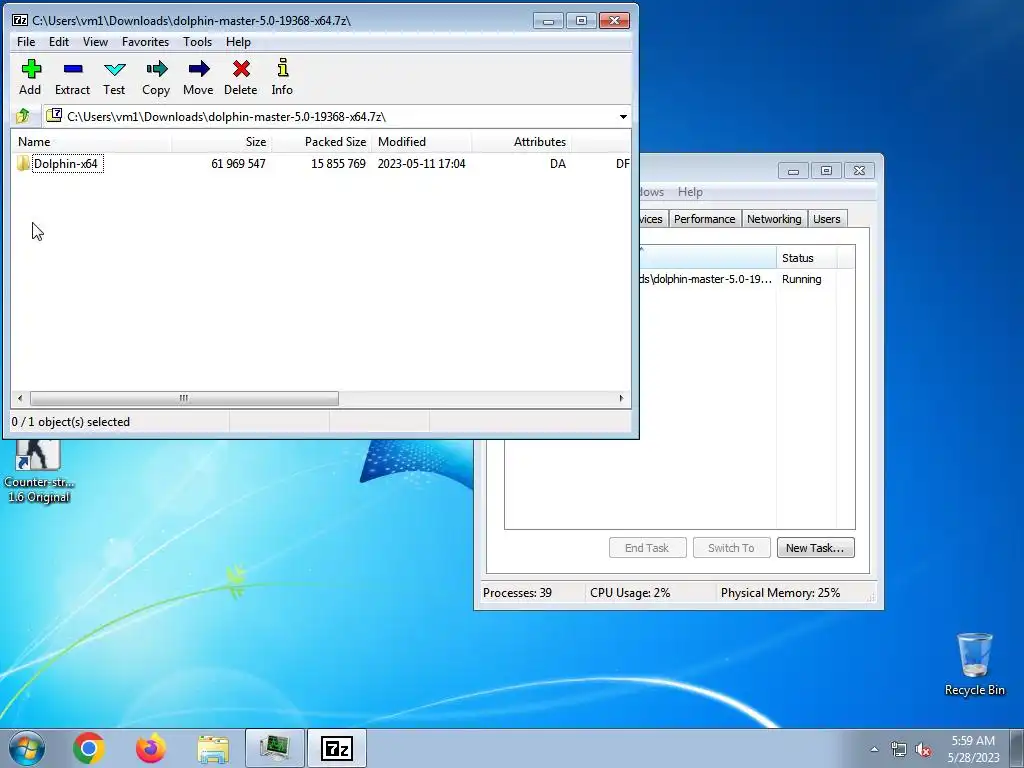Image resolution: width=1024 pixels, height=768 pixels.
Task: Open the Edit menu in 7-Zip
Action: pos(59,42)
